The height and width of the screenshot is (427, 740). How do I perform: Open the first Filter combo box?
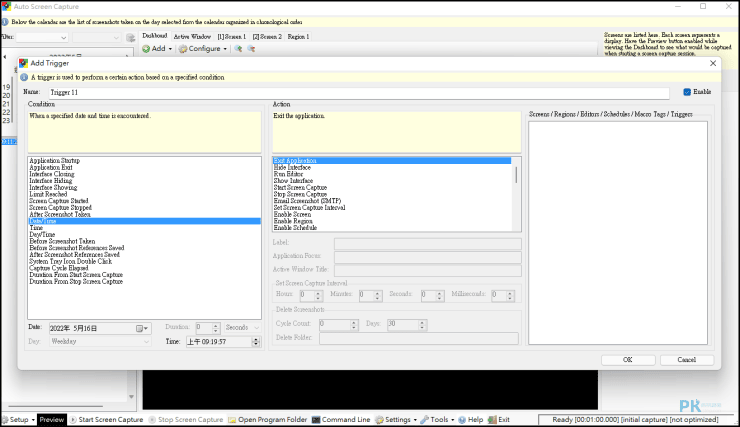(42, 37)
